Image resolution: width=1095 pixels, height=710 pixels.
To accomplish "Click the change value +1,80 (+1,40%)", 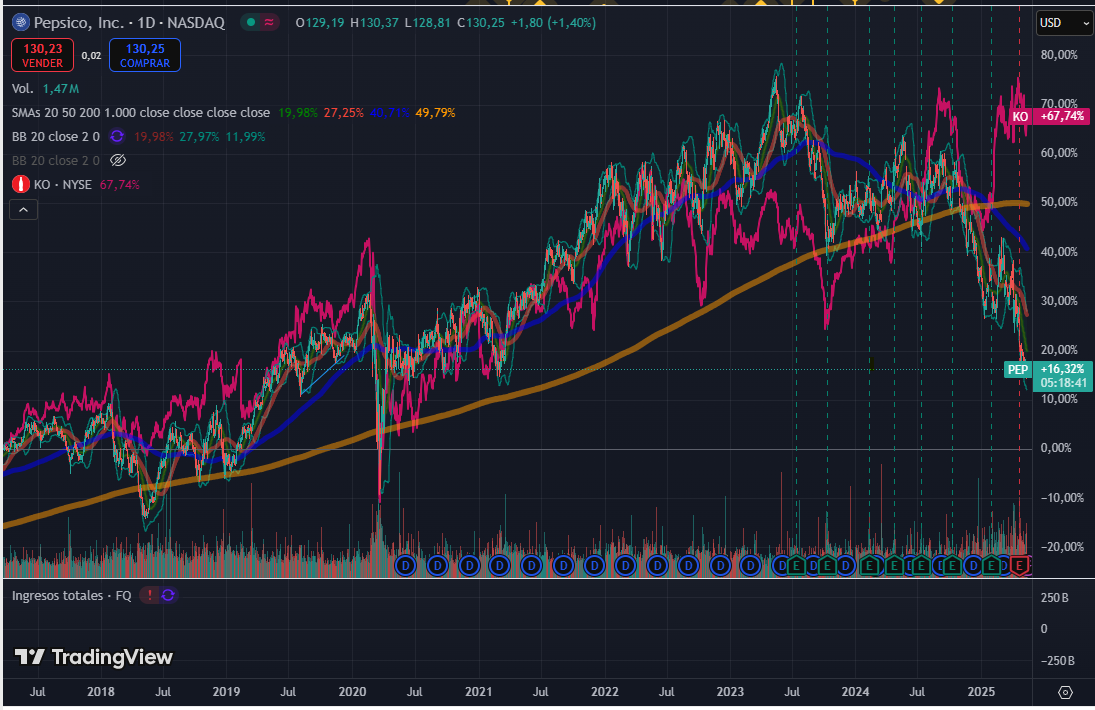I will pyautogui.click(x=553, y=23).
